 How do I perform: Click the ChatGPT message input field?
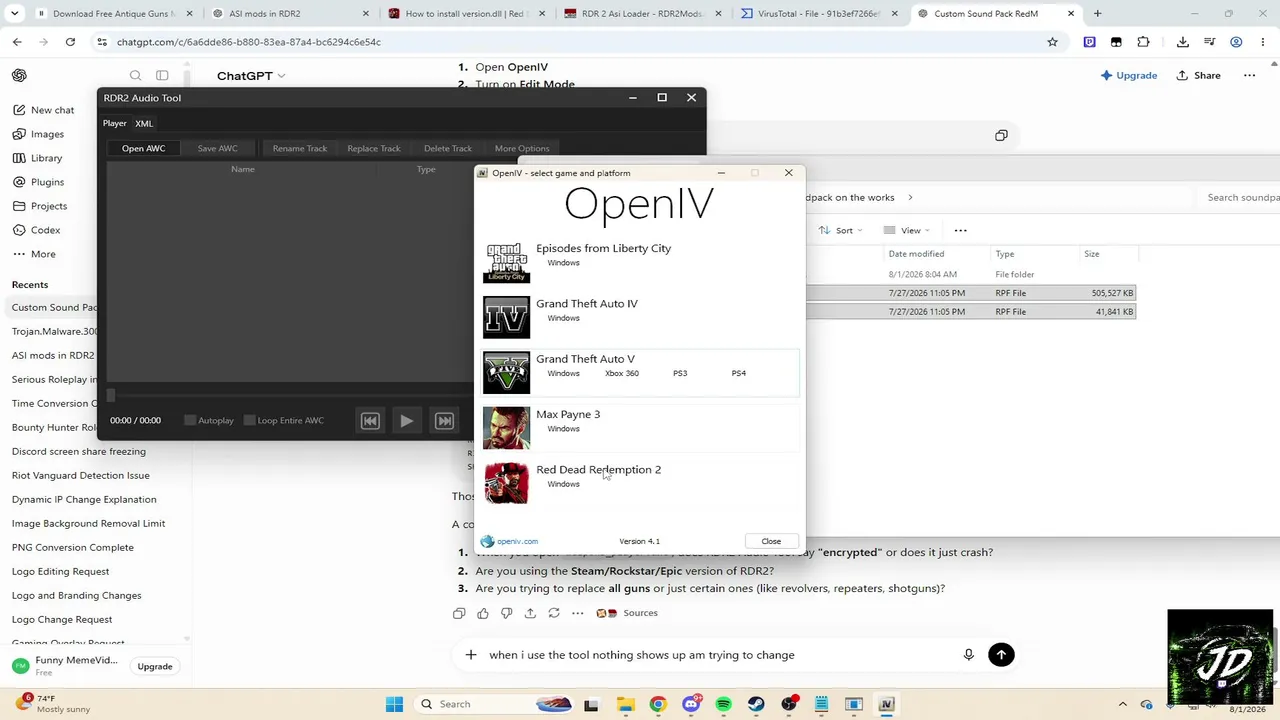718,655
